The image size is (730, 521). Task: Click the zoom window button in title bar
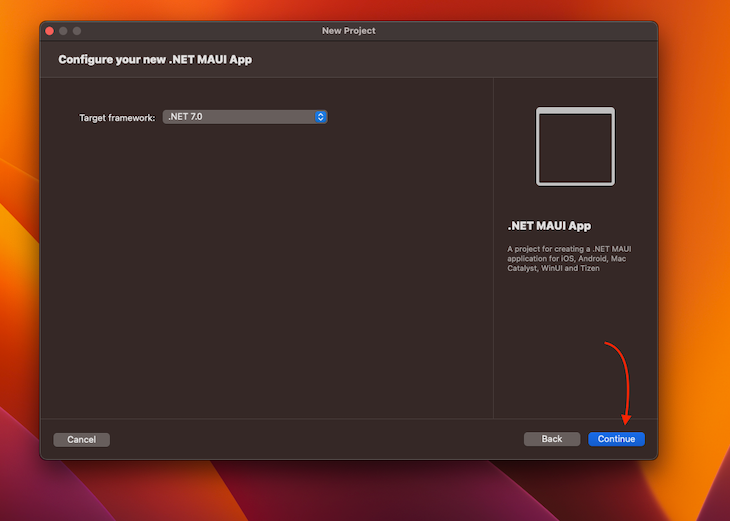coord(77,31)
